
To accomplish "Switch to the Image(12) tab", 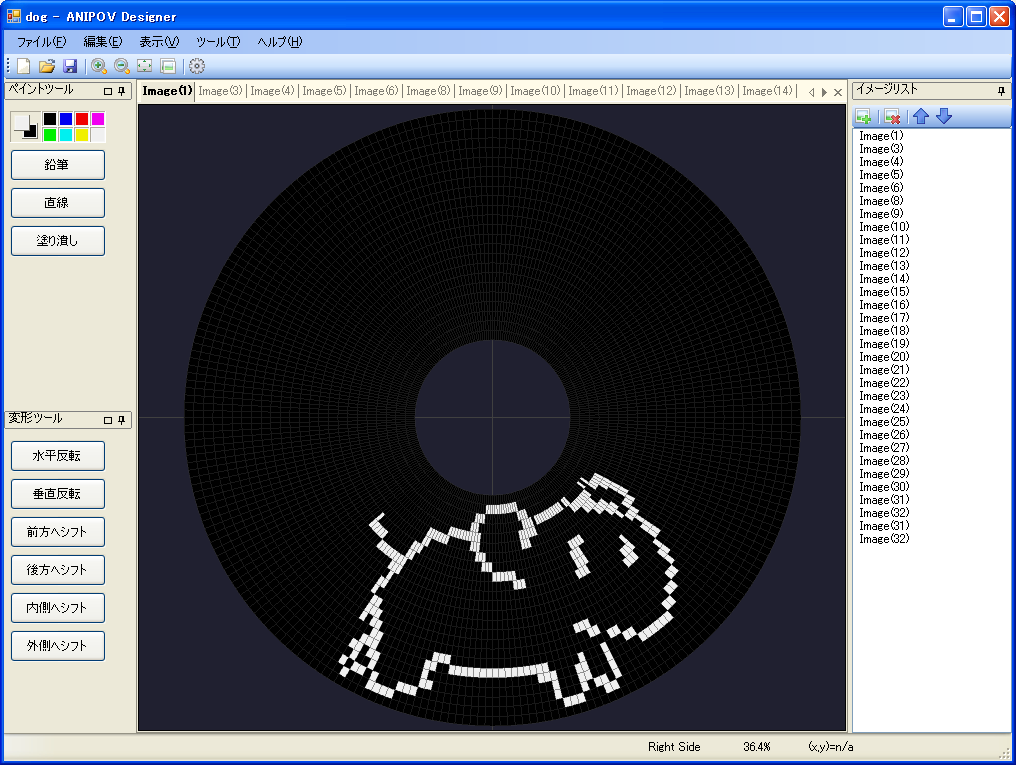I will coord(651,91).
